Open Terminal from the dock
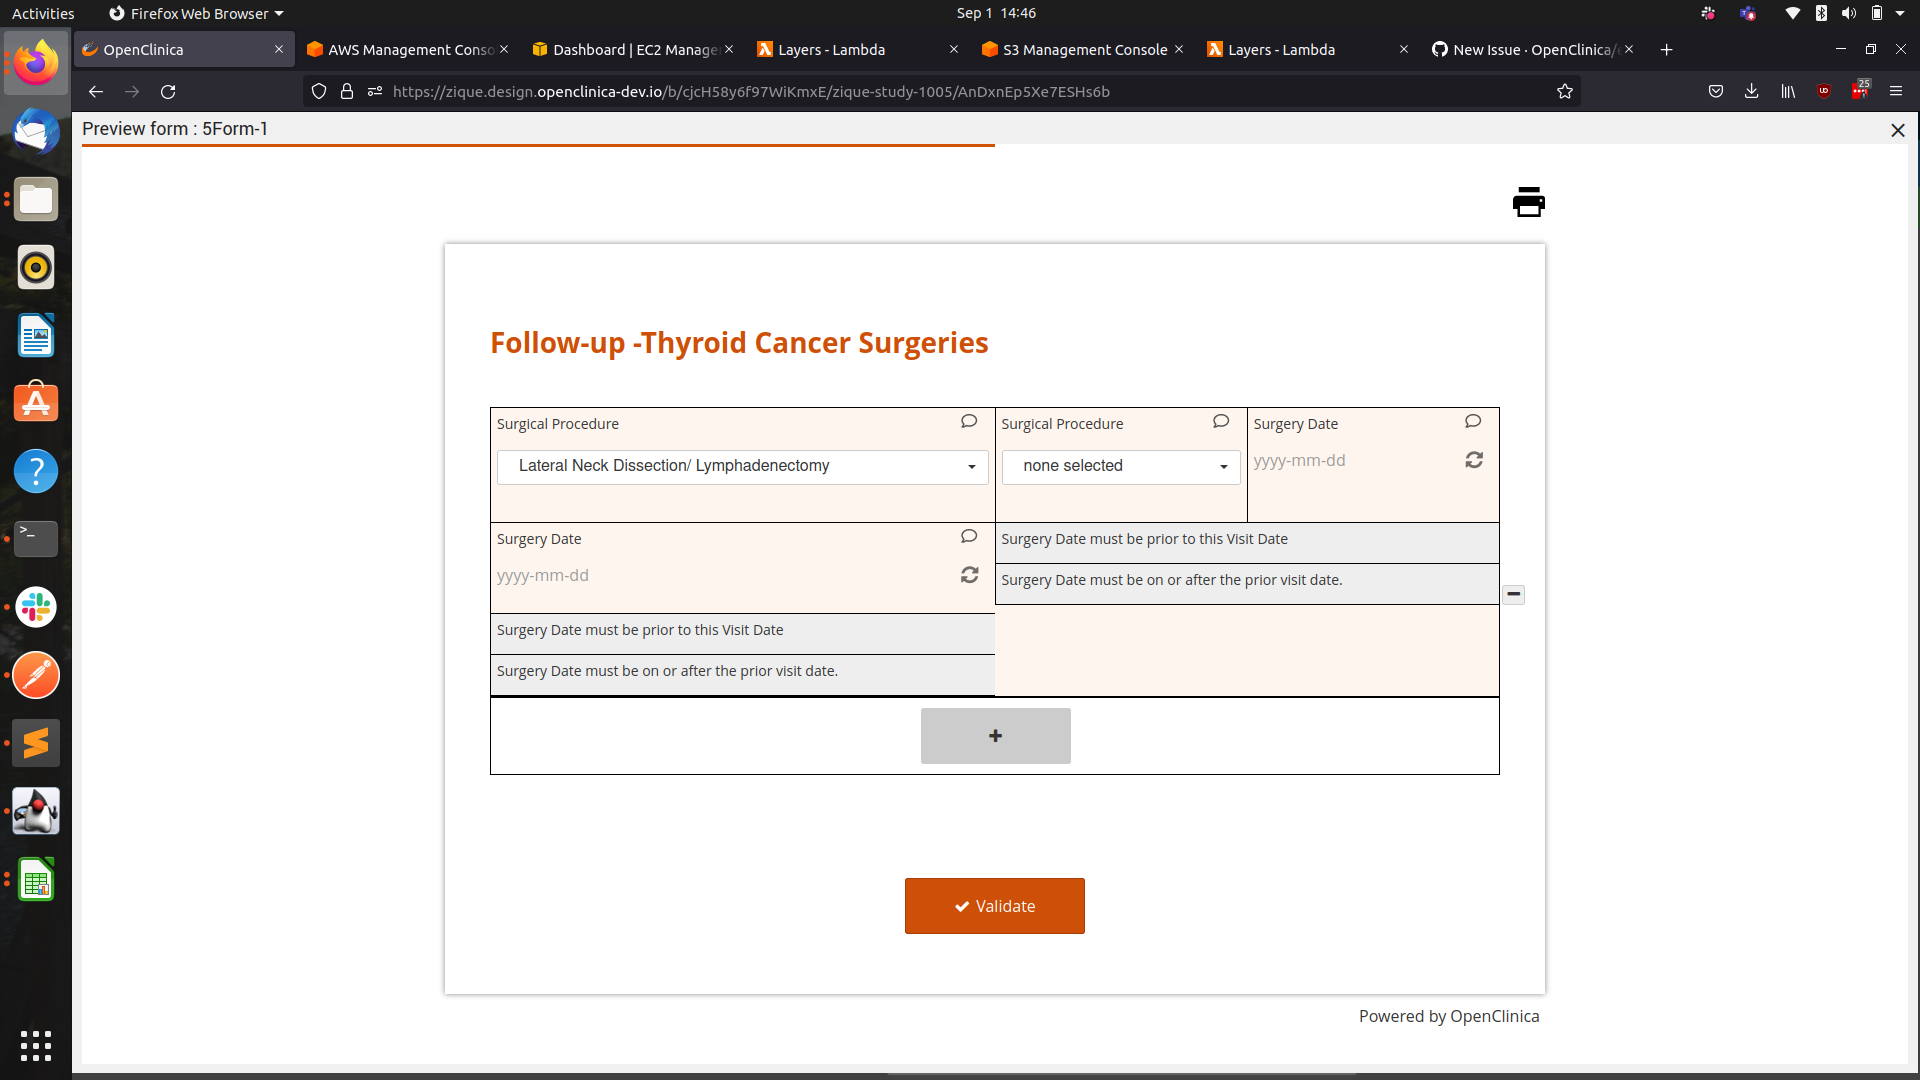 point(36,539)
